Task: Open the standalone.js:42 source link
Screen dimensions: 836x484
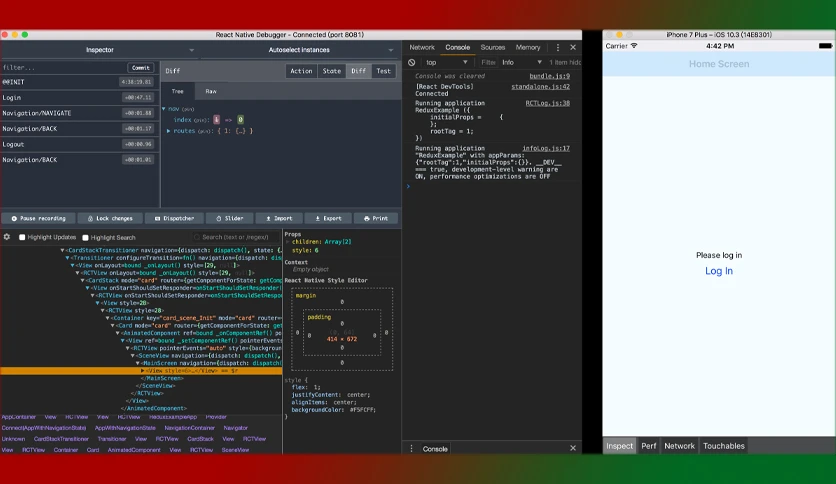Action: click(540, 87)
